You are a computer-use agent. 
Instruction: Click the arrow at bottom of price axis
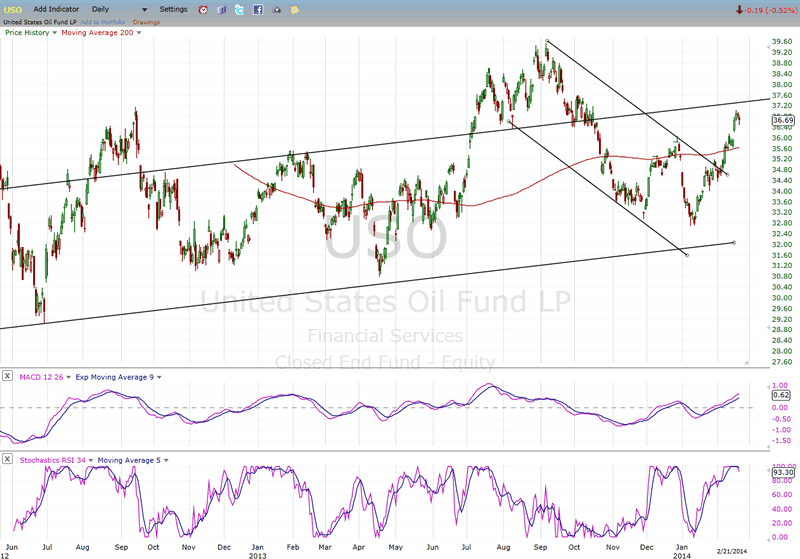pos(768,328)
